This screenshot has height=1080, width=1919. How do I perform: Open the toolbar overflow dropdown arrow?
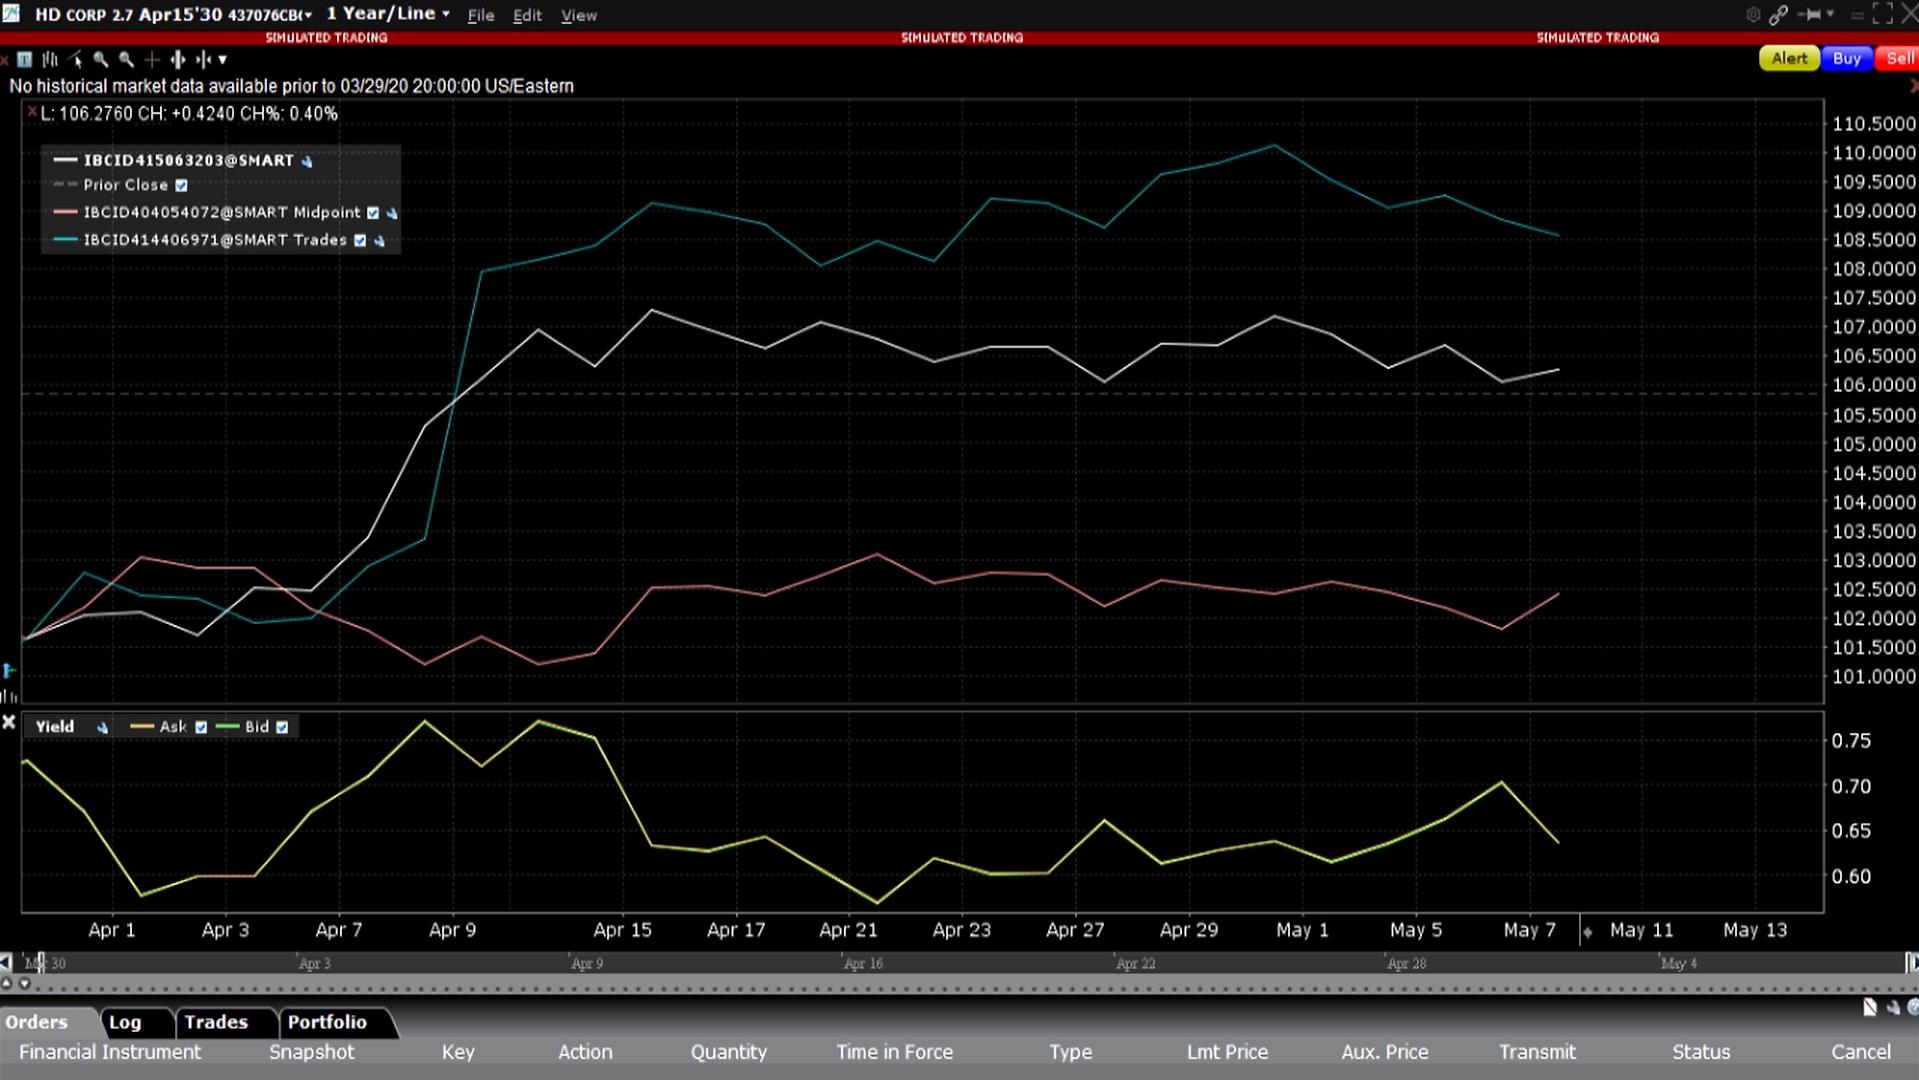[222, 60]
